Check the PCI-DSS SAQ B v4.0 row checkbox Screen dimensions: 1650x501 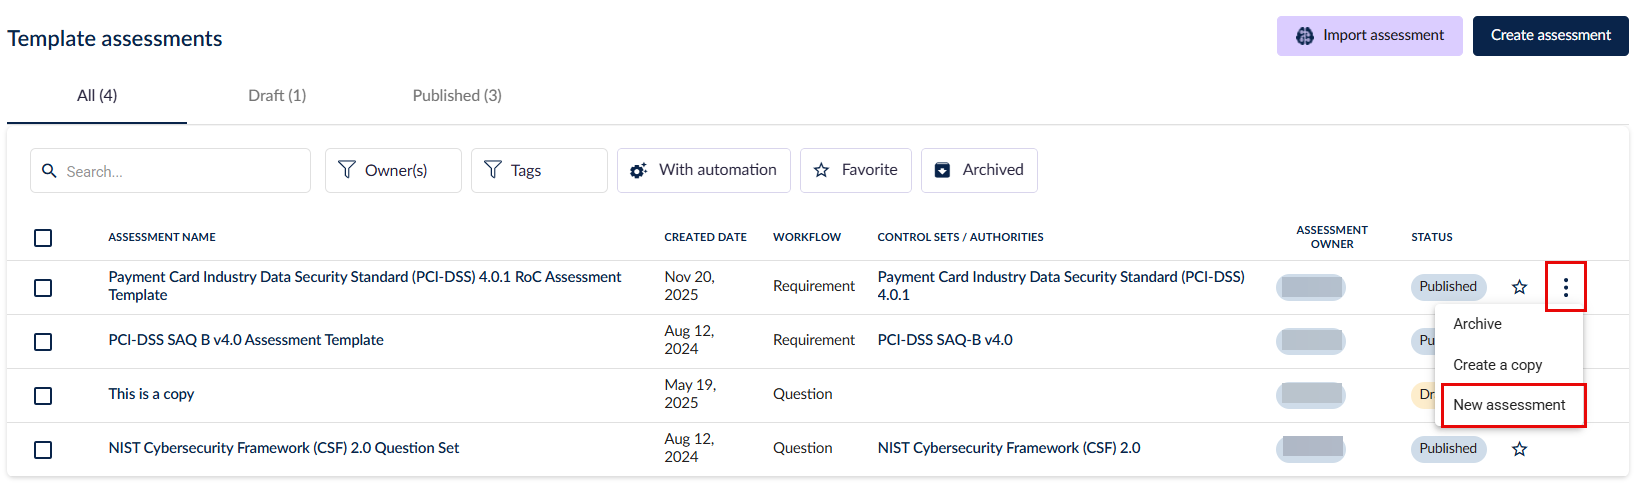click(43, 342)
